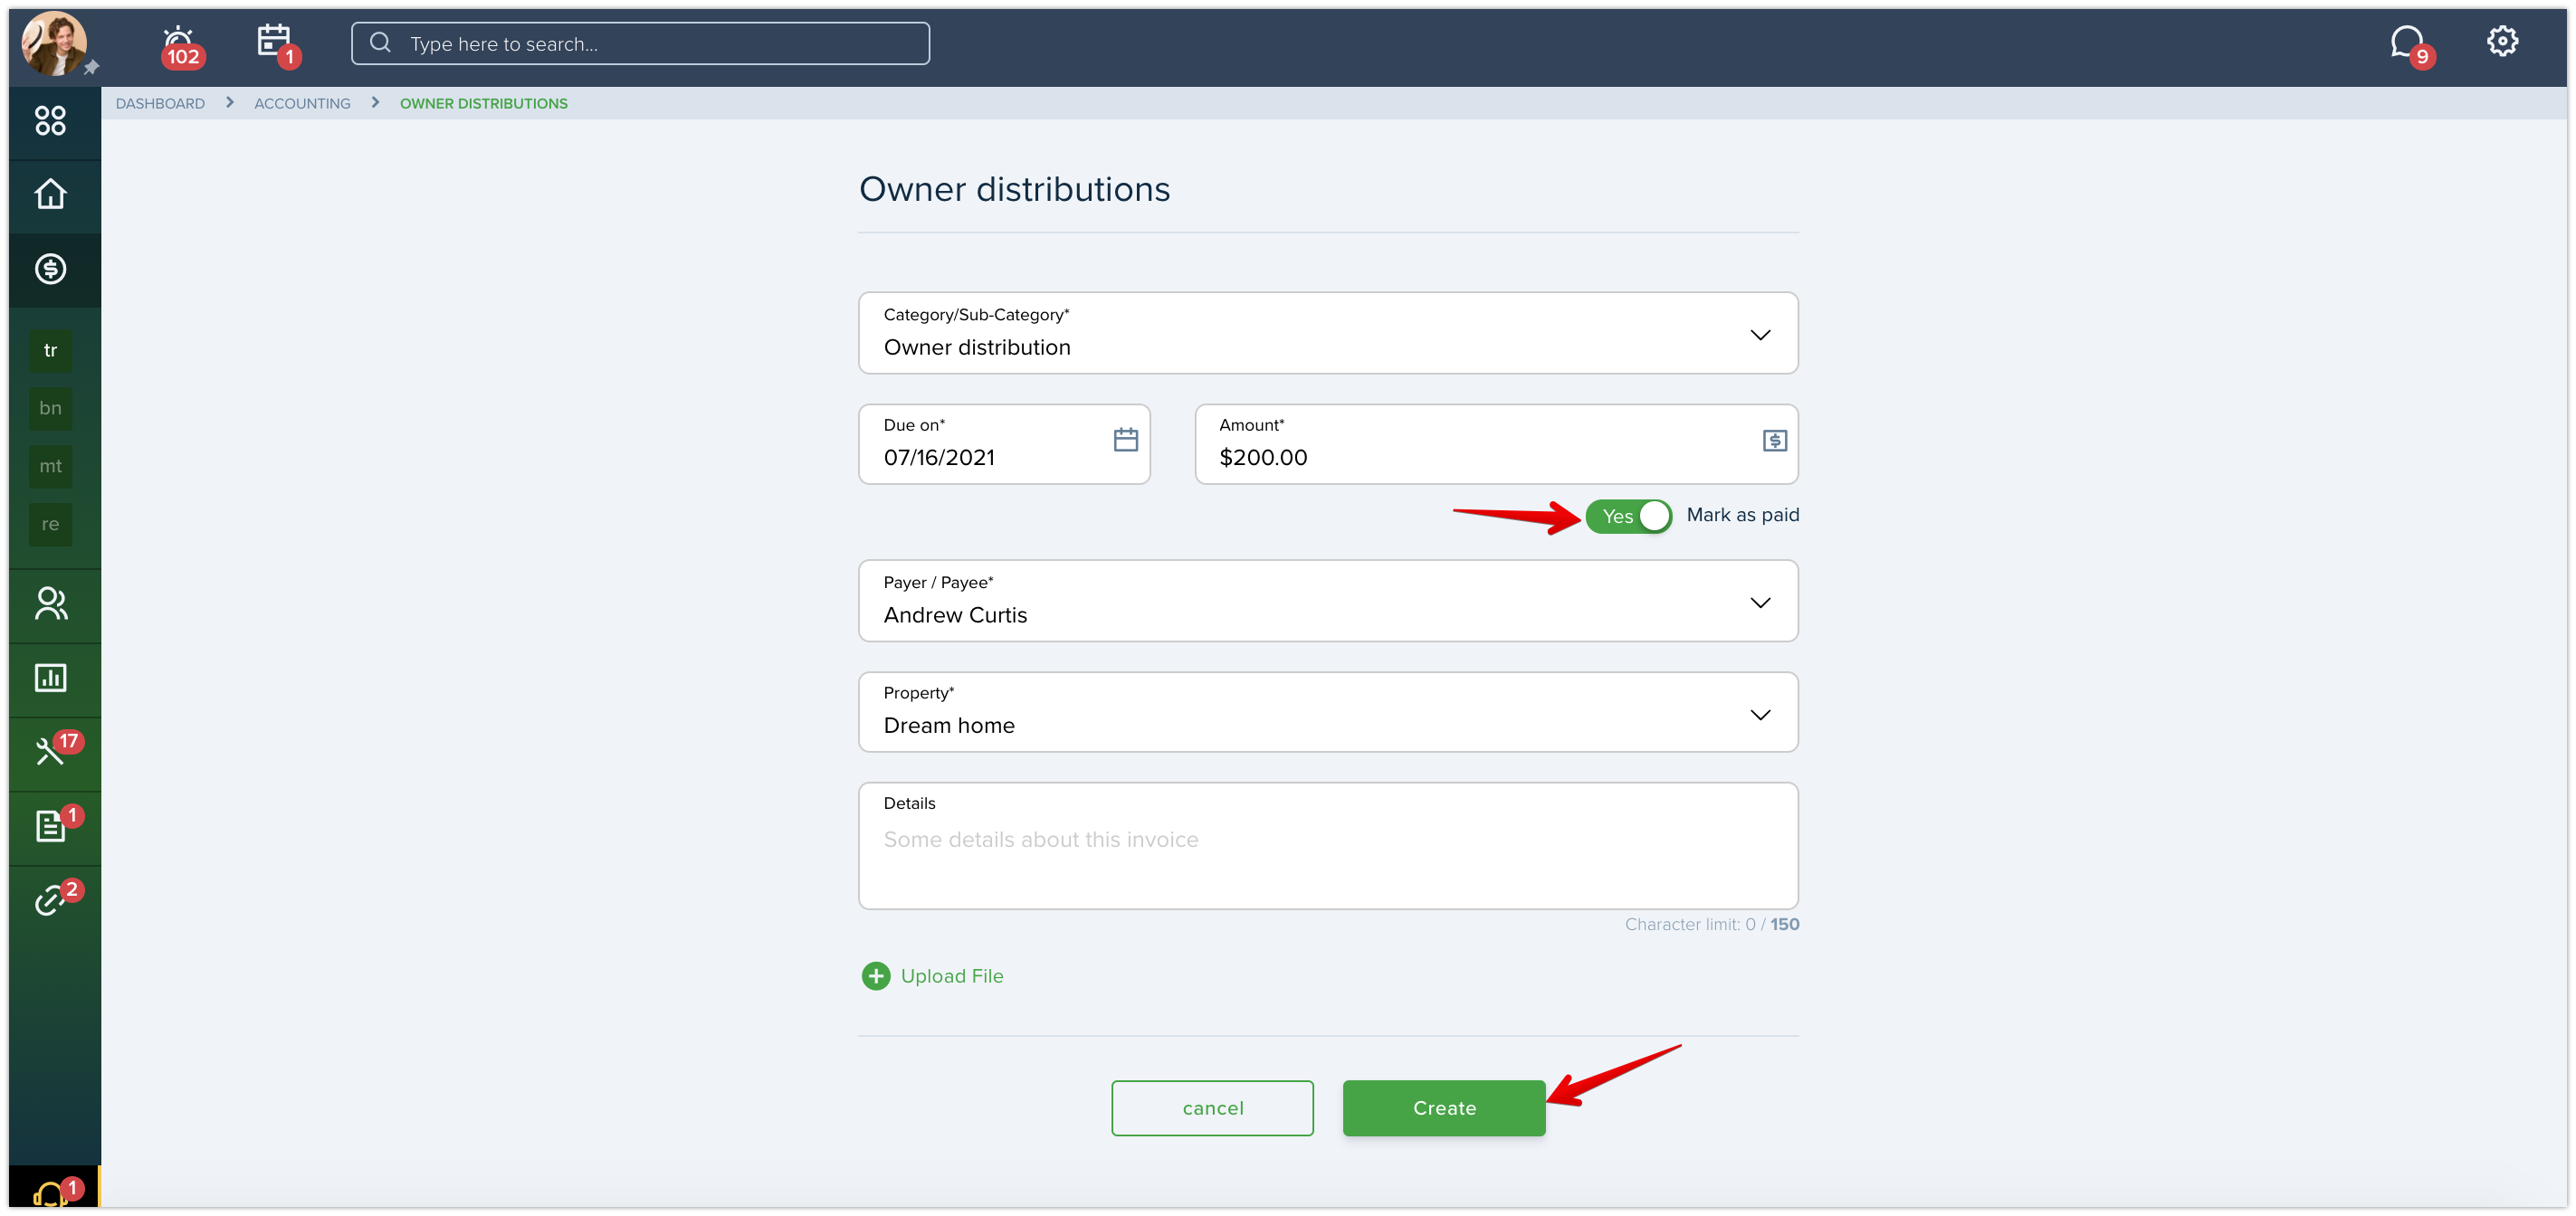Click the pin icon beside the avatar
Viewport: 2576px width, 1216px height.
pos(91,68)
